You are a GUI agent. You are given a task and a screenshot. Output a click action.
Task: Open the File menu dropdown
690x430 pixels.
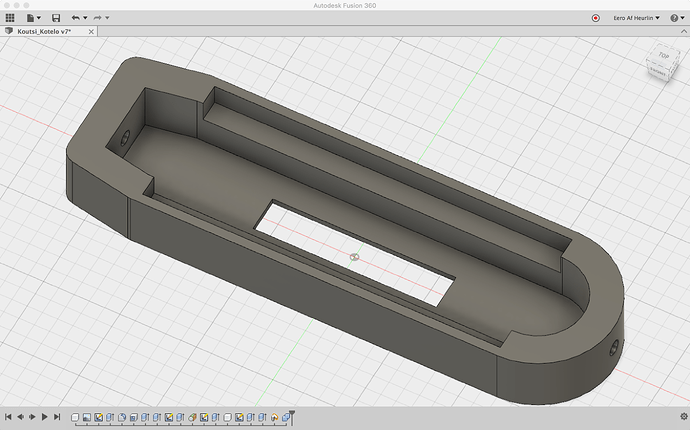click(x=34, y=18)
